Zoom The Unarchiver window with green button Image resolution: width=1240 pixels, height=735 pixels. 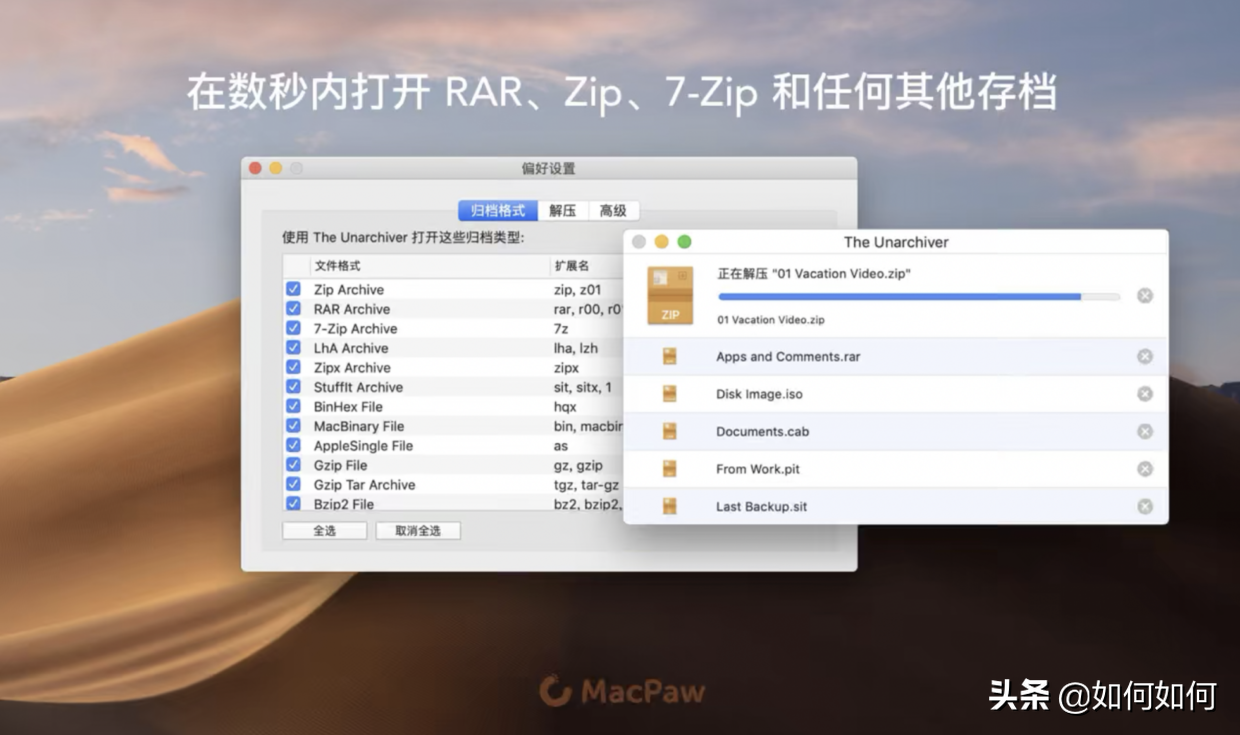(685, 242)
